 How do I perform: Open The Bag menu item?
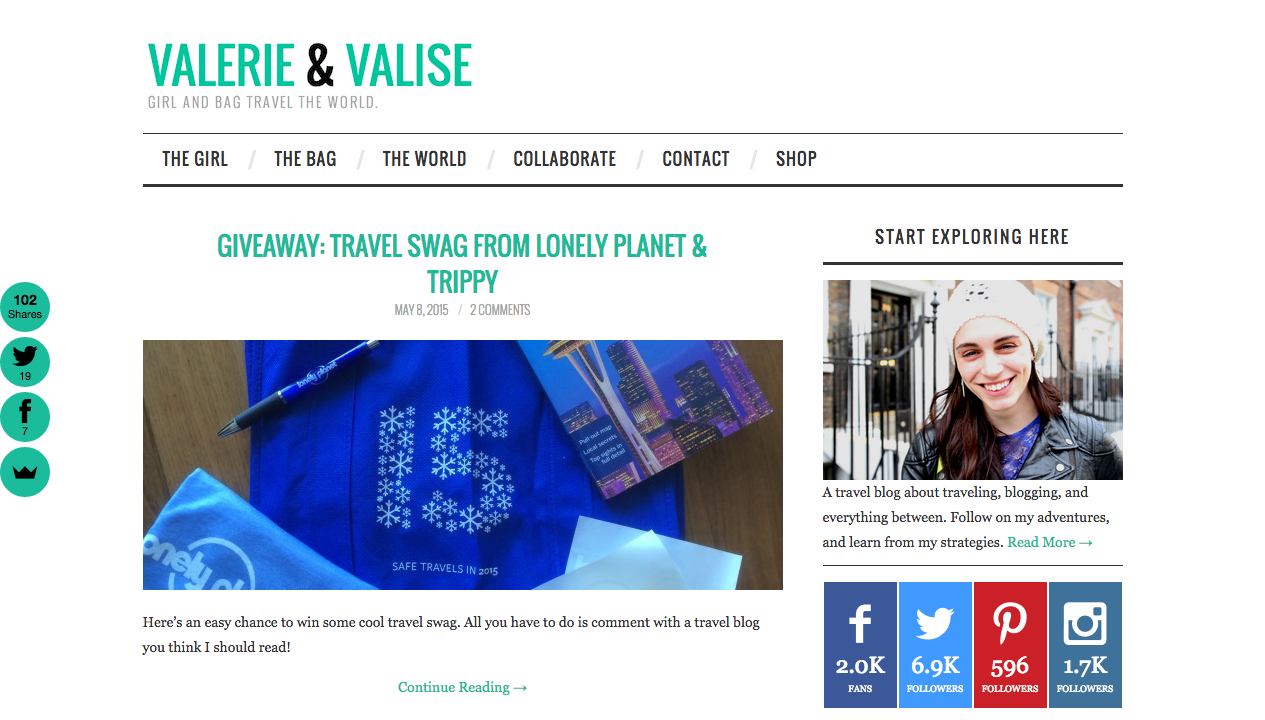(x=305, y=159)
